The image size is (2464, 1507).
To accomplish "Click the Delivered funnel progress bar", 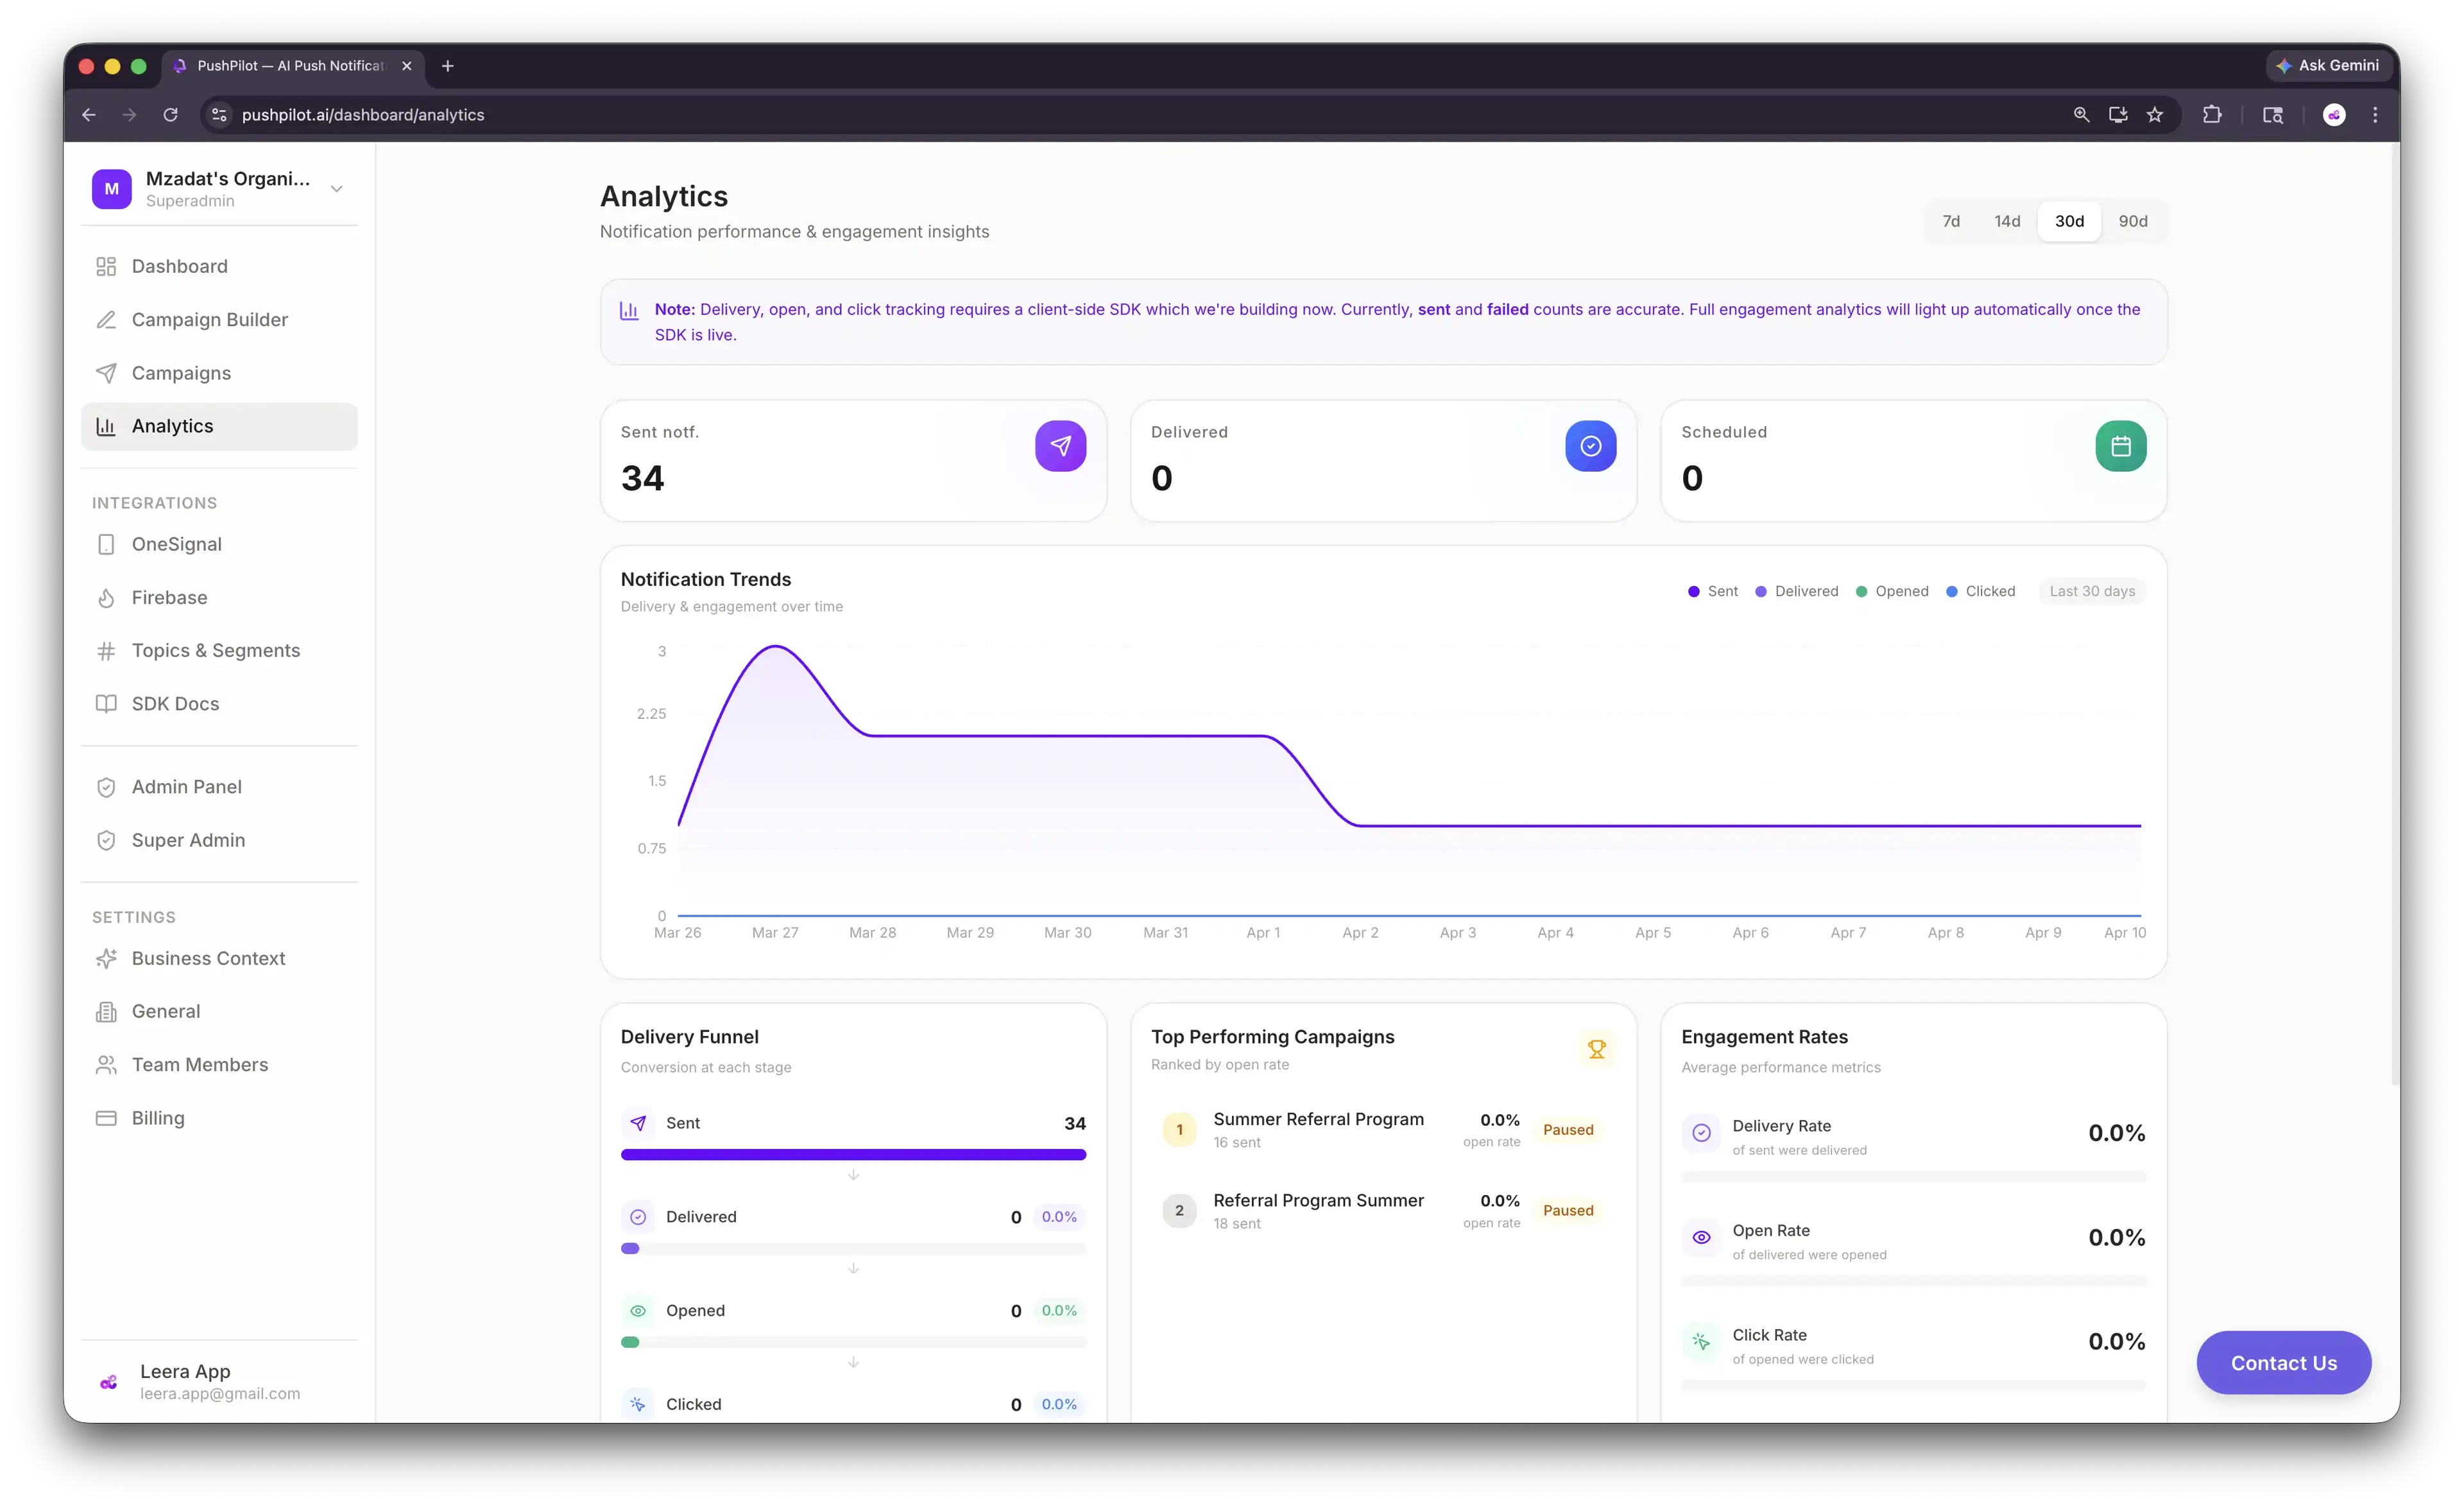I will tap(853, 1249).
